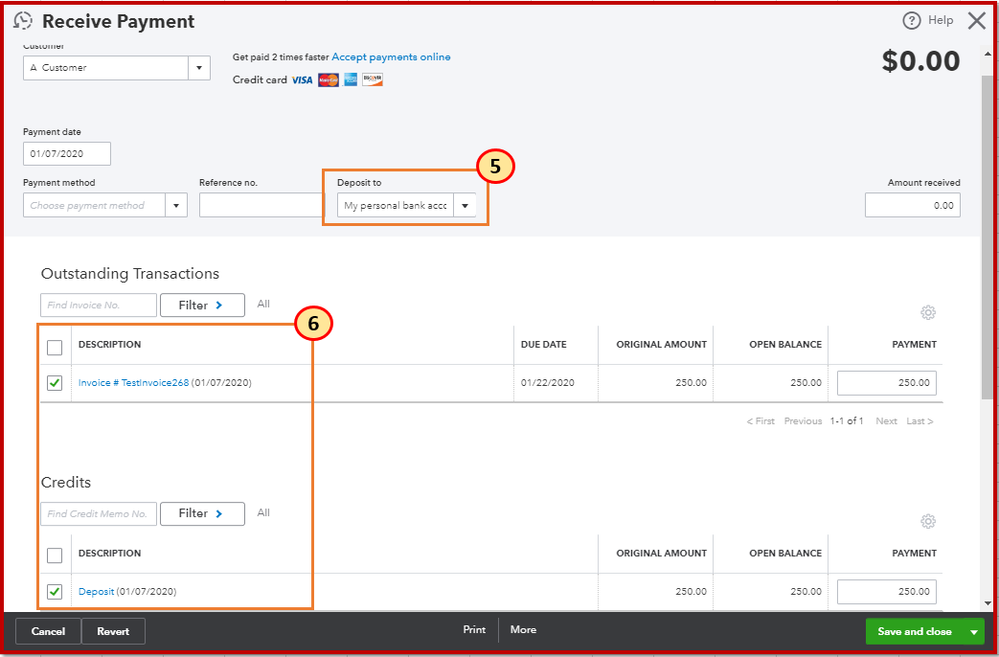
Task: Uncheck the Deposit credit checkbox
Action: click(x=55, y=592)
